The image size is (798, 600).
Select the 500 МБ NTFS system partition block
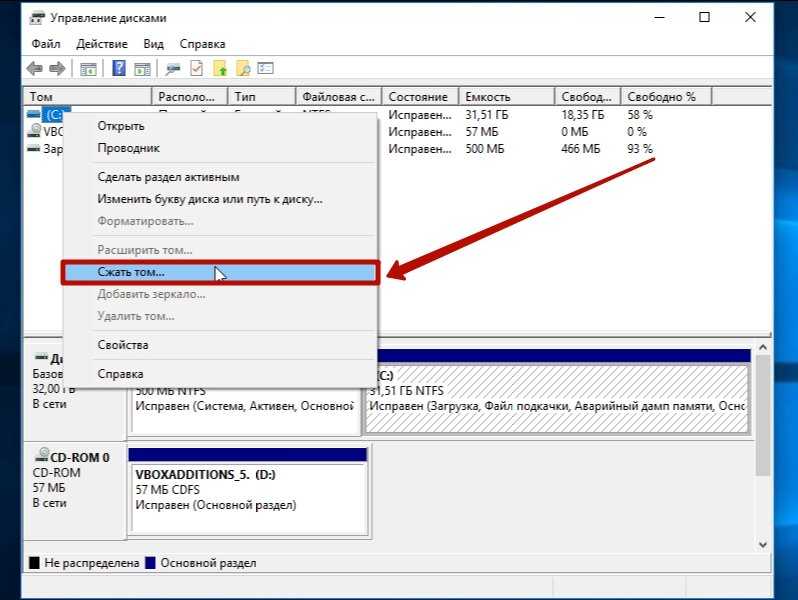tap(245, 412)
